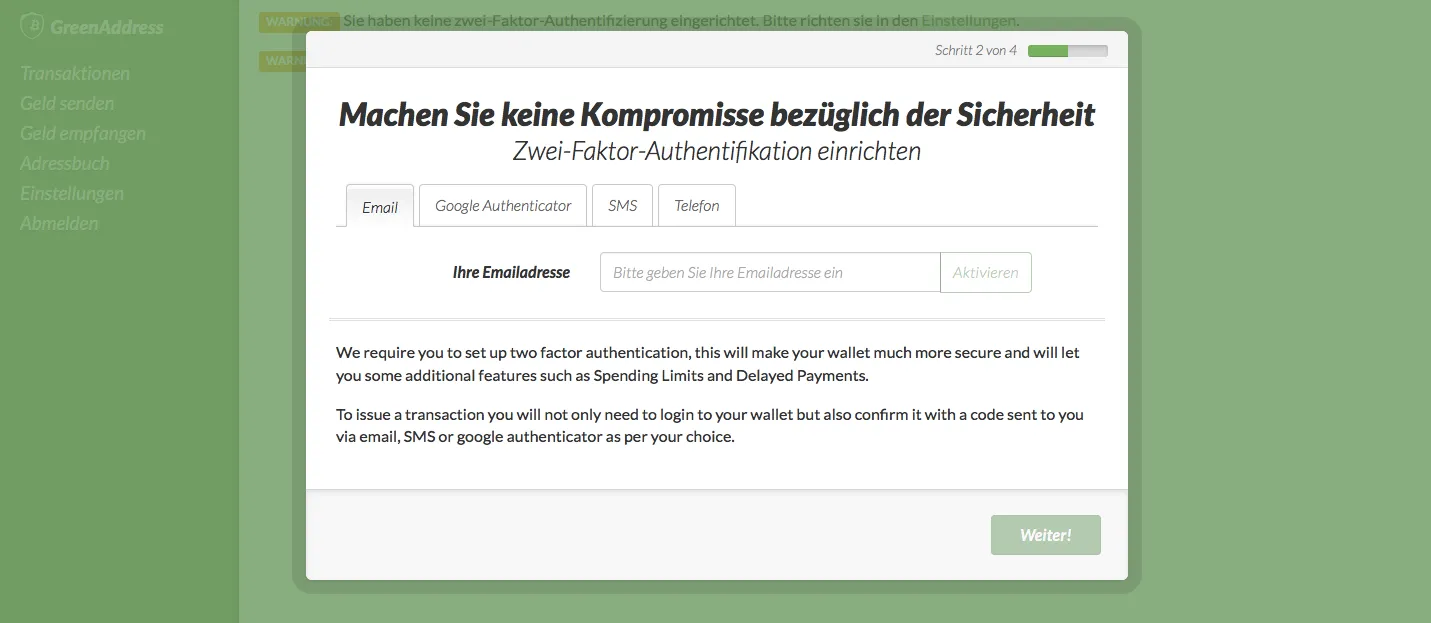Click Abmelden to log out

[x=59, y=223]
